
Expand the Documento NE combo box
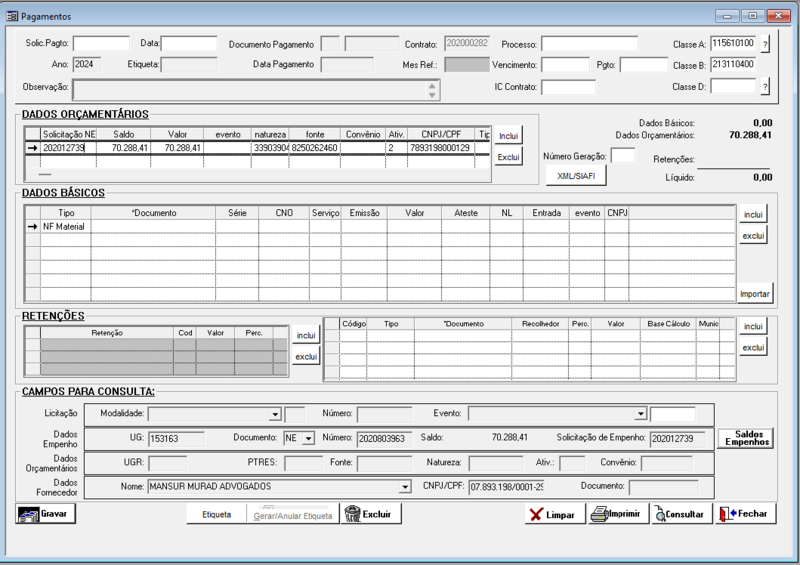click(x=308, y=438)
